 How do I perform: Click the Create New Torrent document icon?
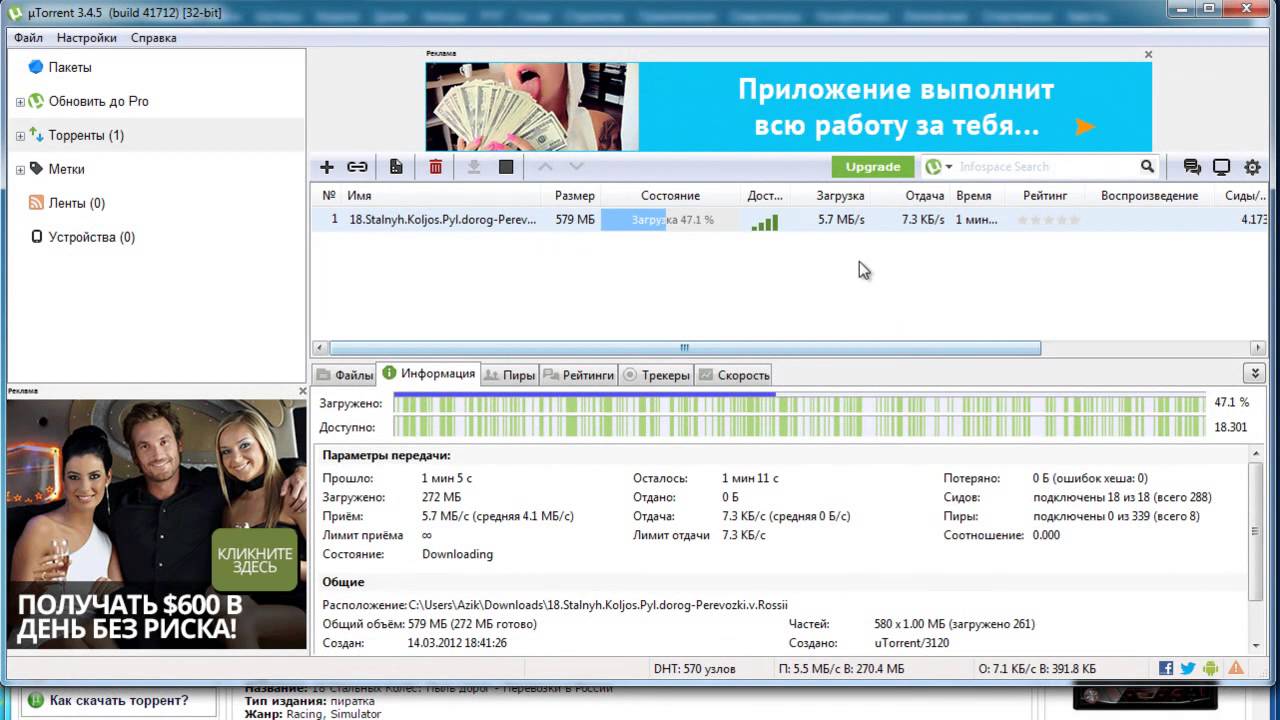click(x=396, y=167)
